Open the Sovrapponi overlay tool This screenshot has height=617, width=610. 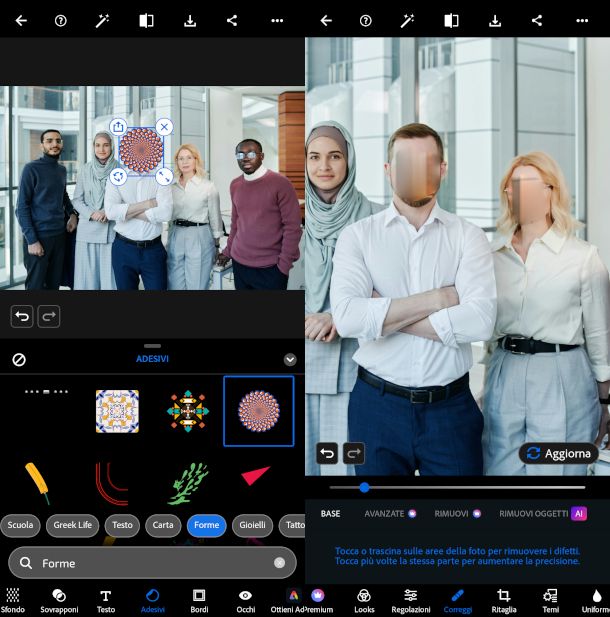[x=59, y=599]
